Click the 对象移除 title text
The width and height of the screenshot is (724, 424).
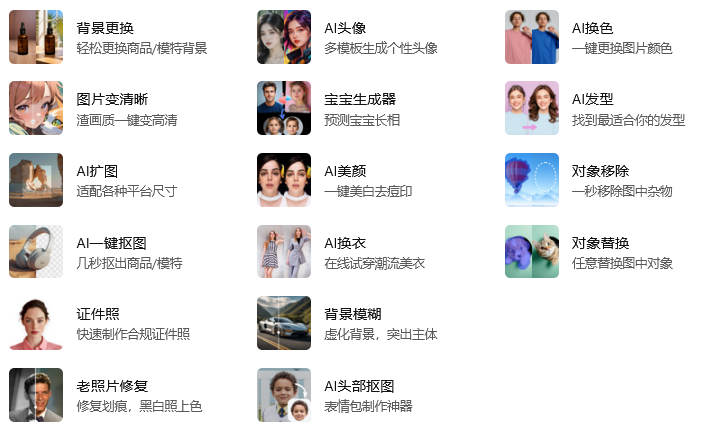tap(600, 171)
